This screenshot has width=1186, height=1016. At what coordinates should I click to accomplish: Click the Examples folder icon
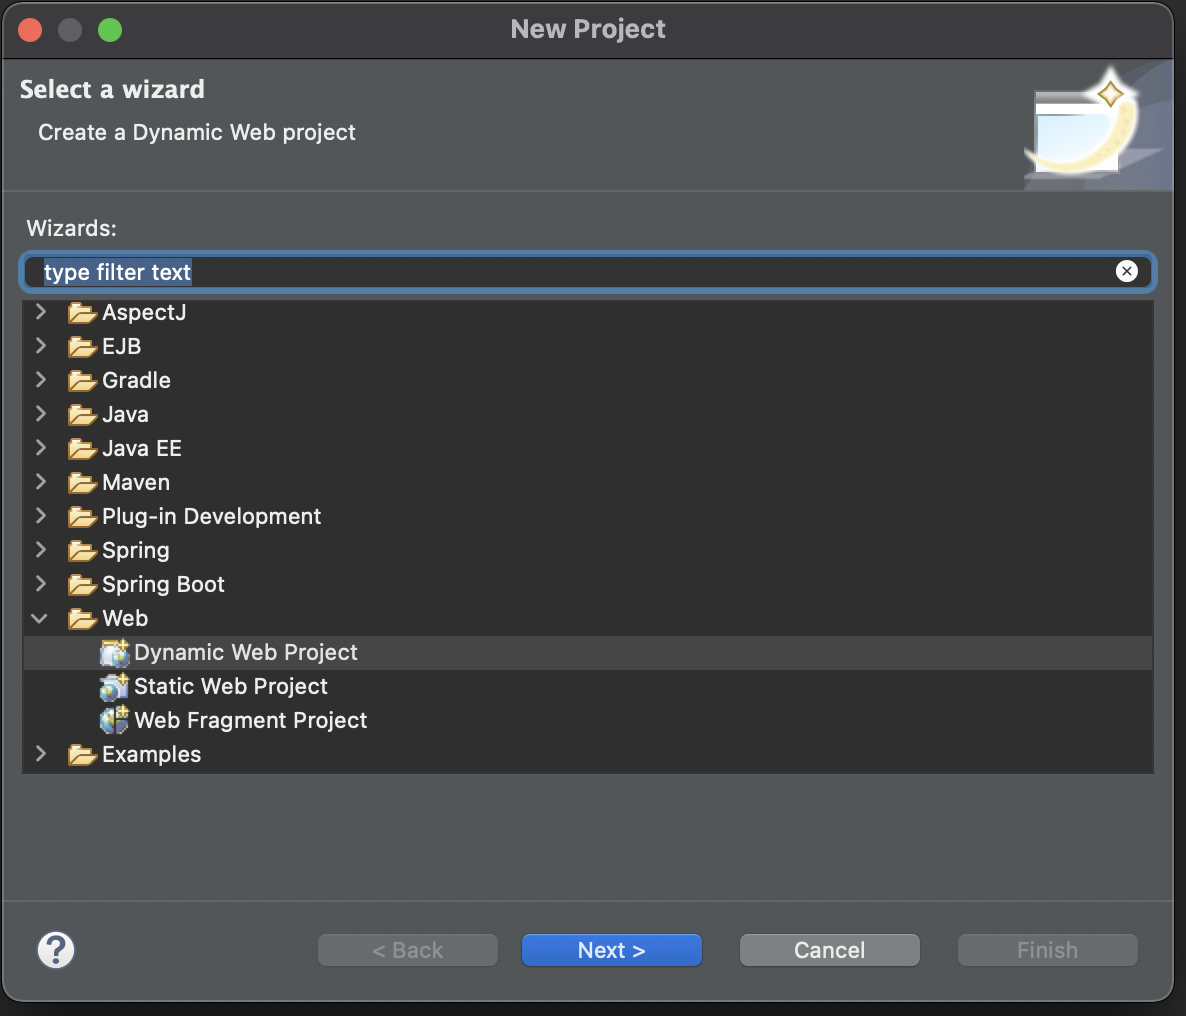pos(82,755)
